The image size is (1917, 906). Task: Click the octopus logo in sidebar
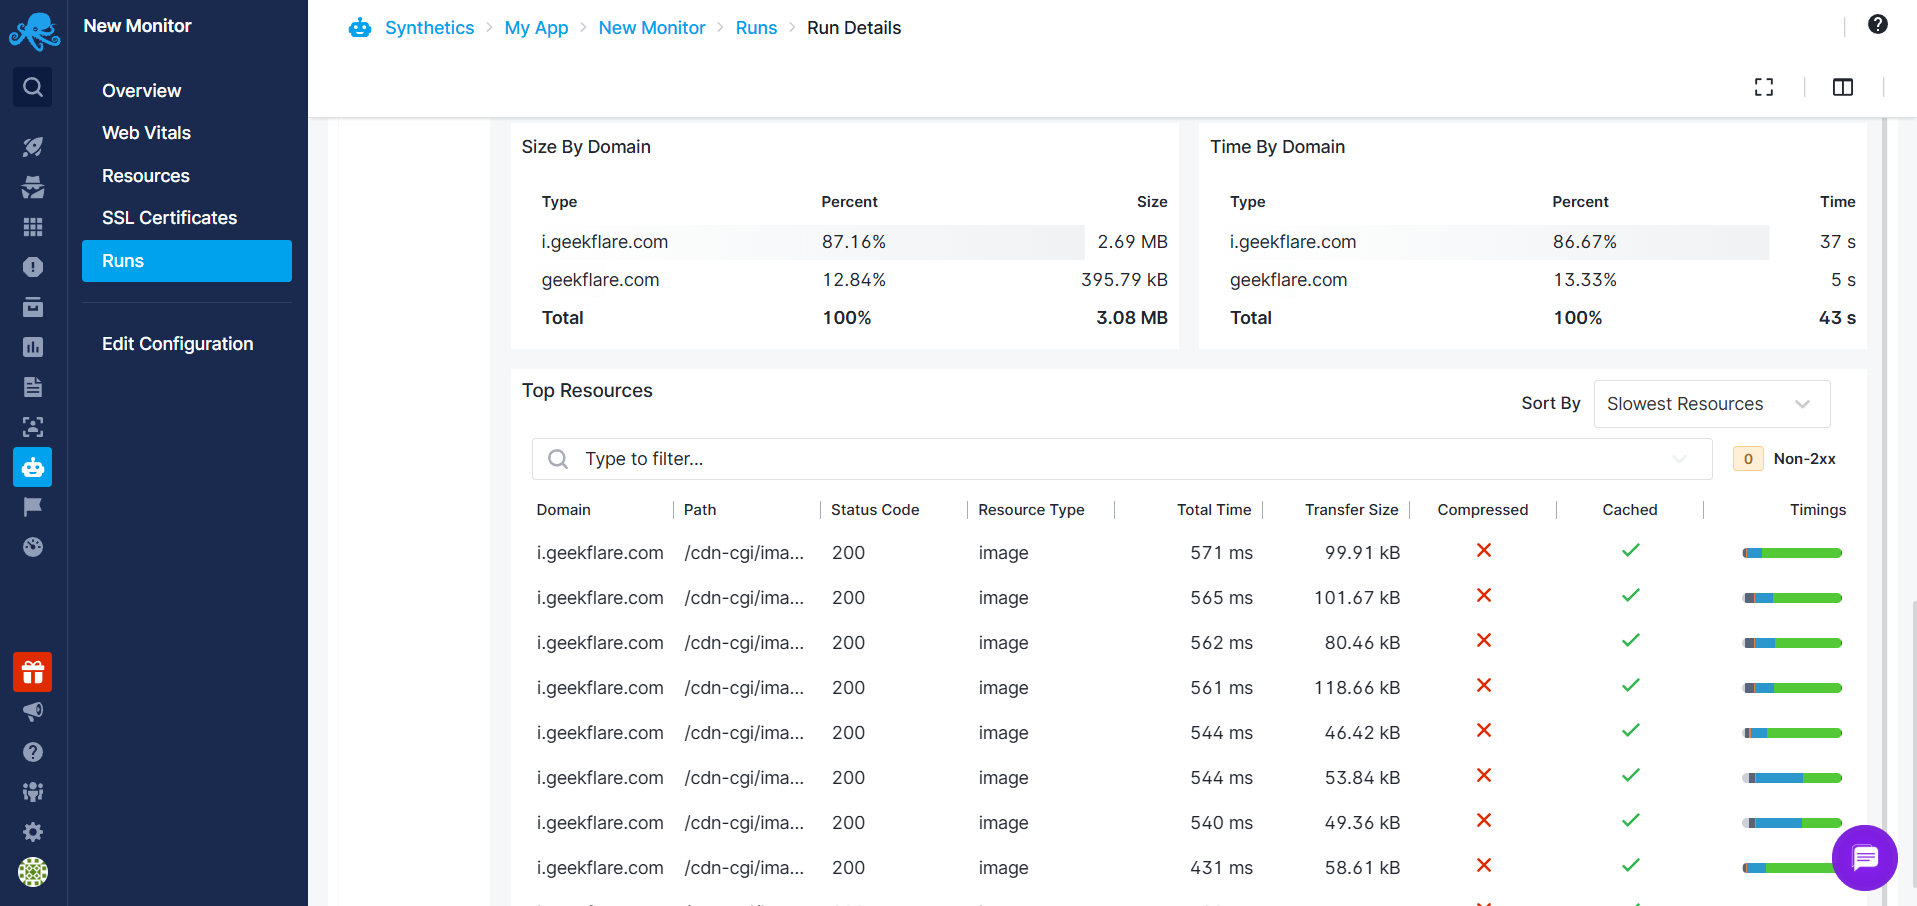(34, 31)
